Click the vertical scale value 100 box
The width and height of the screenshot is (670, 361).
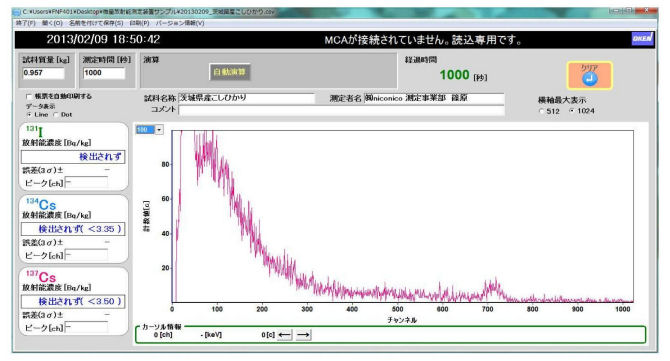pos(145,129)
